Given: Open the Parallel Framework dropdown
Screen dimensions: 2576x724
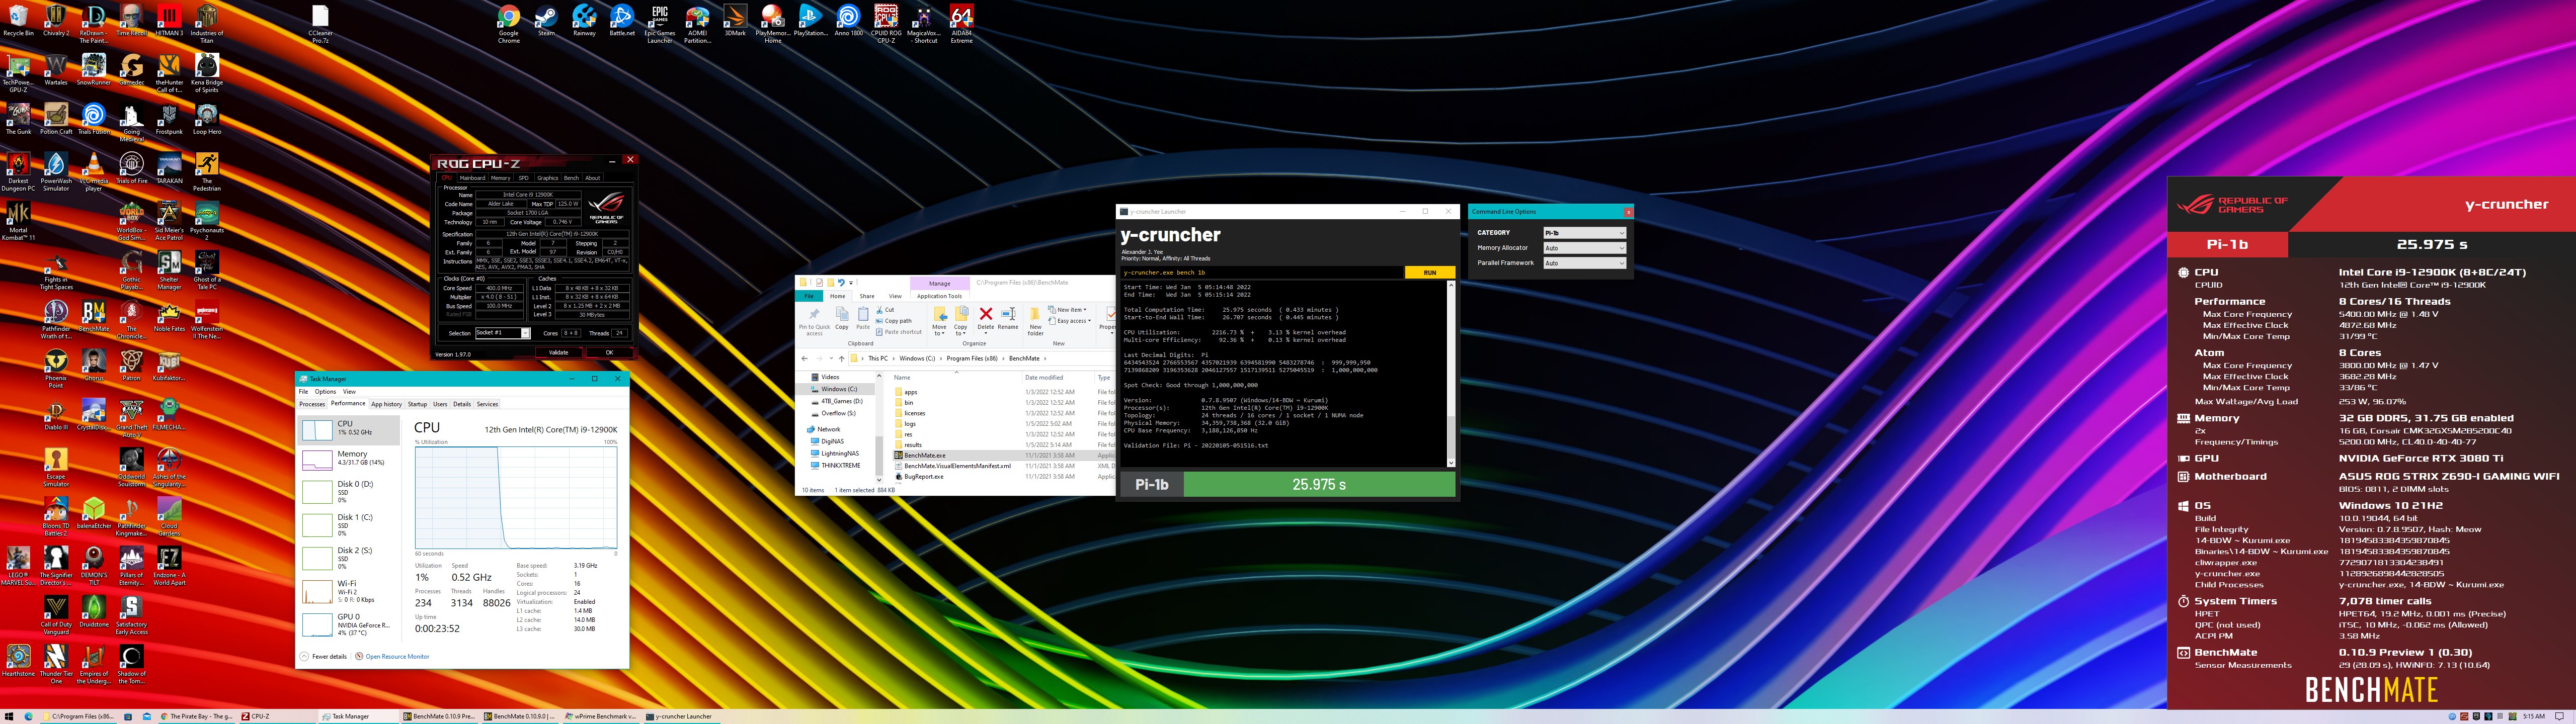Looking at the screenshot, I should (x=1584, y=263).
